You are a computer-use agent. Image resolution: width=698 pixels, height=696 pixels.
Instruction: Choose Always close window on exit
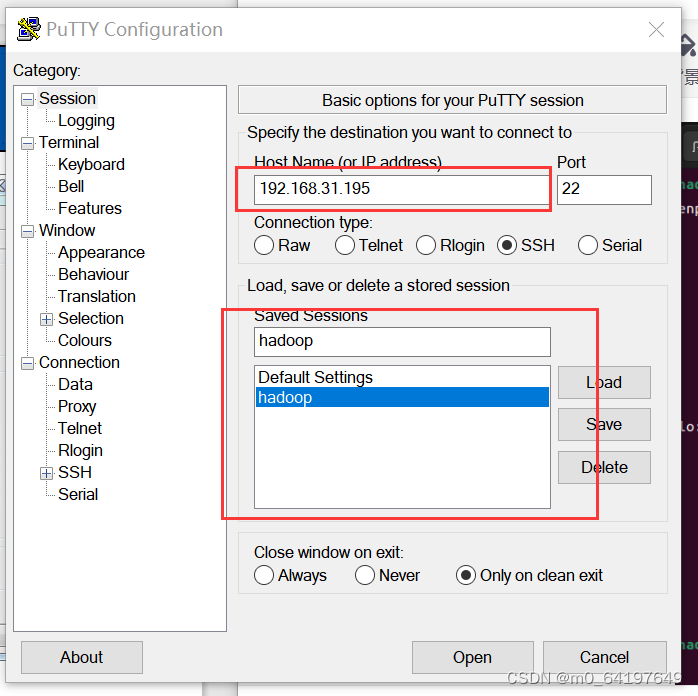click(290, 576)
